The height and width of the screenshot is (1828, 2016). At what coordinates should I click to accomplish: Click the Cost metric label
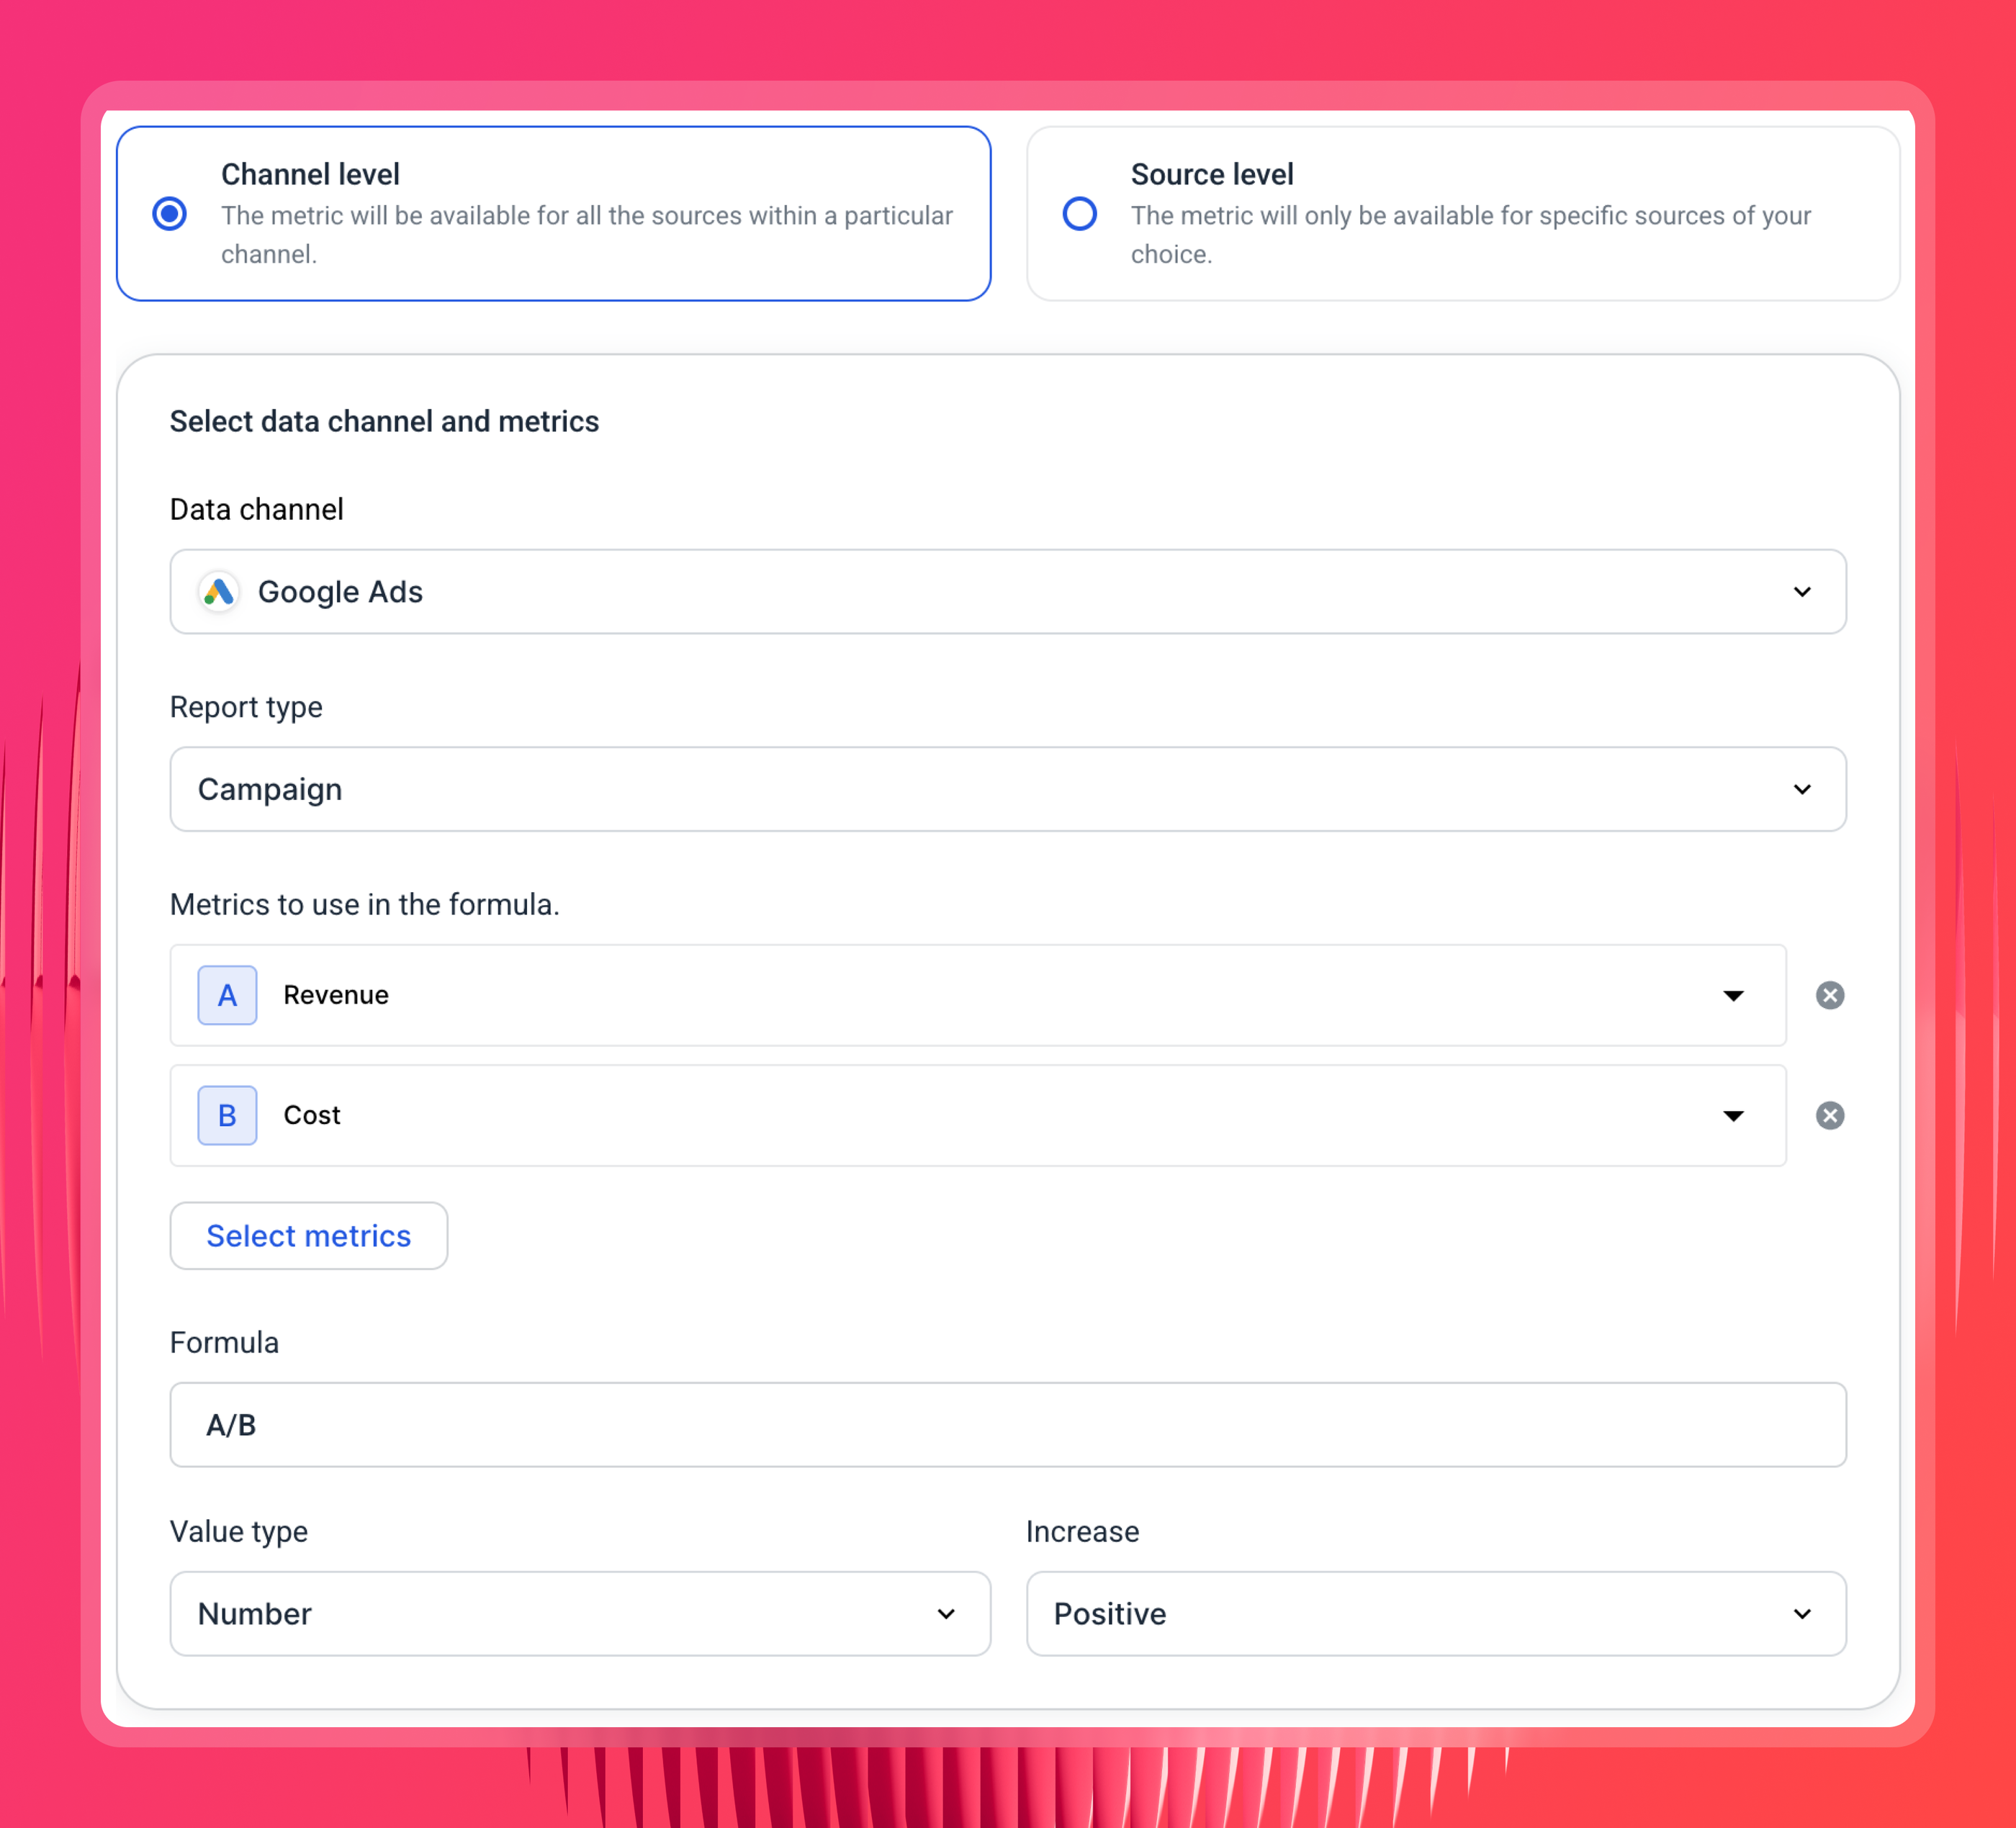312,1115
